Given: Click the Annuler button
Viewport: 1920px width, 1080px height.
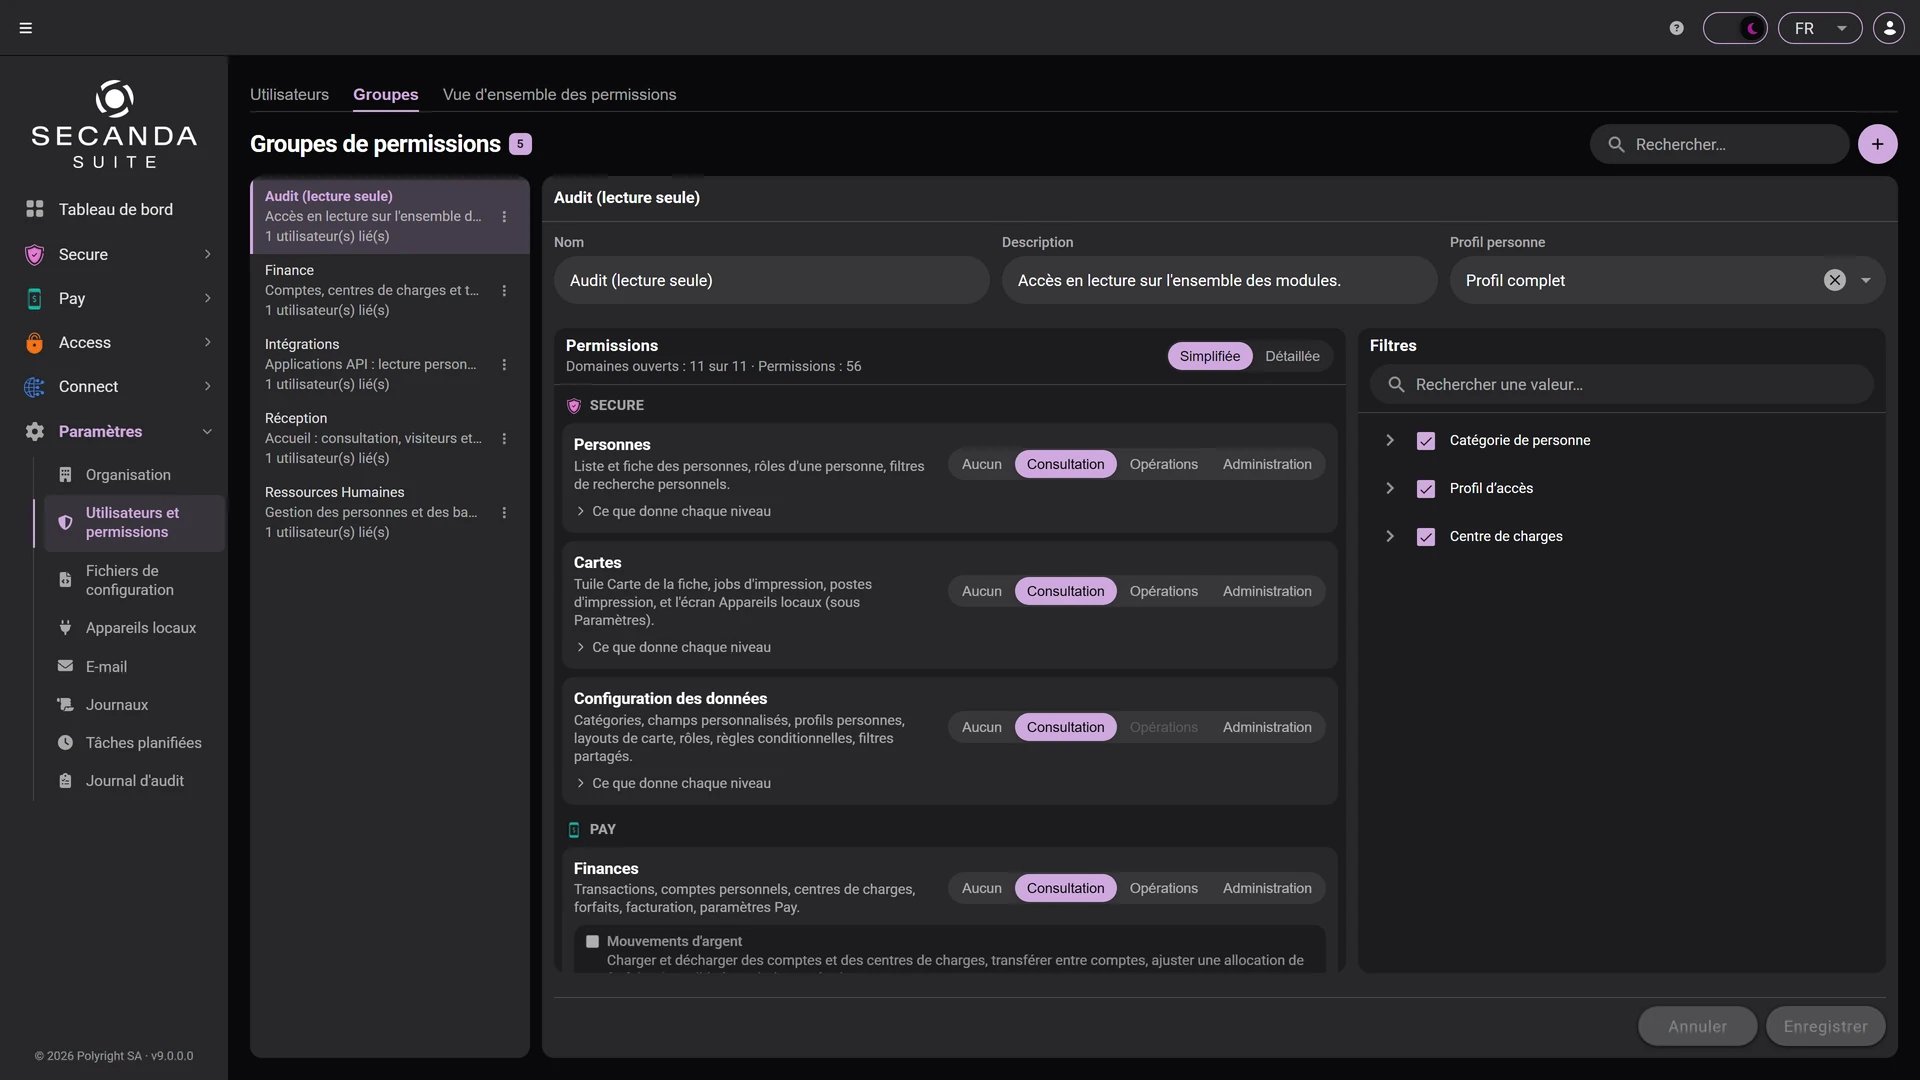Looking at the screenshot, I should 1697,1026.
